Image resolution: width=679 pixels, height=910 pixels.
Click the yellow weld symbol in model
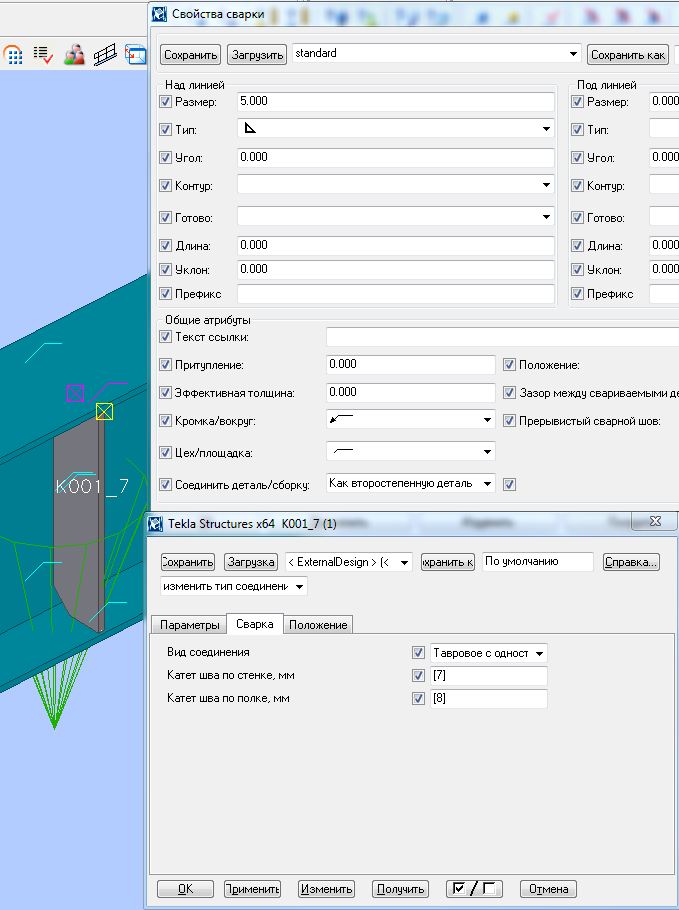point(104,411)
